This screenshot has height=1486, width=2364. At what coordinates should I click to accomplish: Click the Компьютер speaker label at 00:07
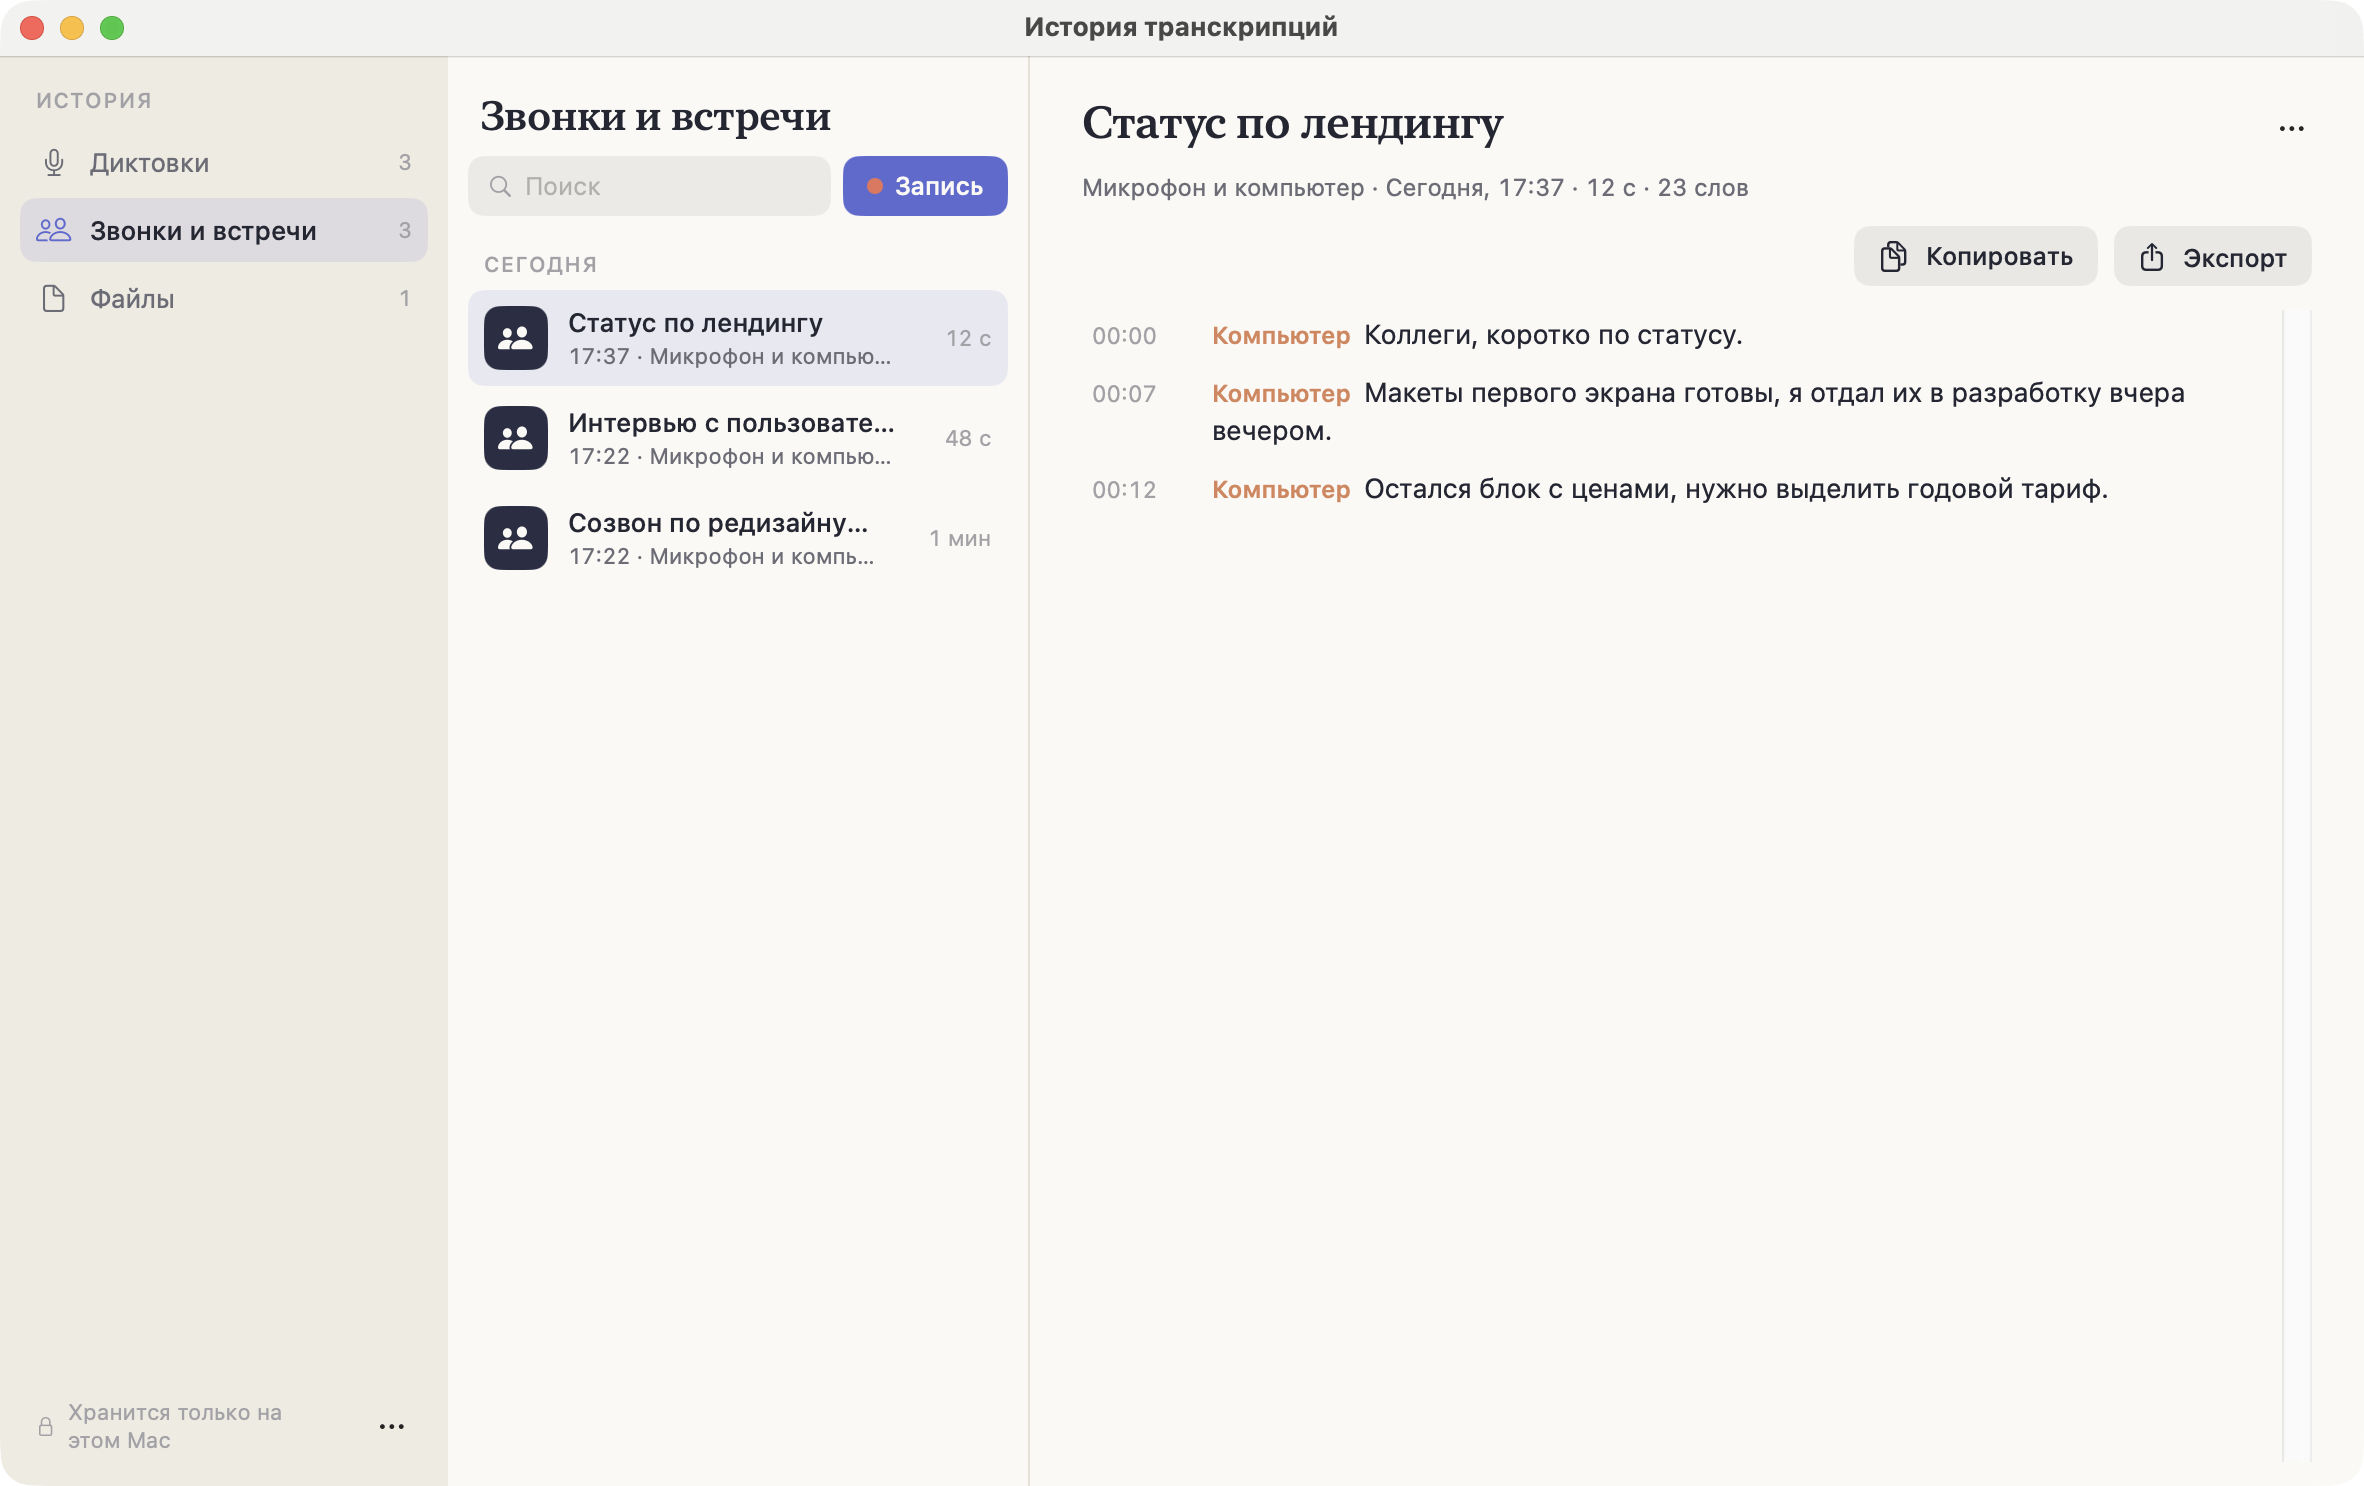1281,394
